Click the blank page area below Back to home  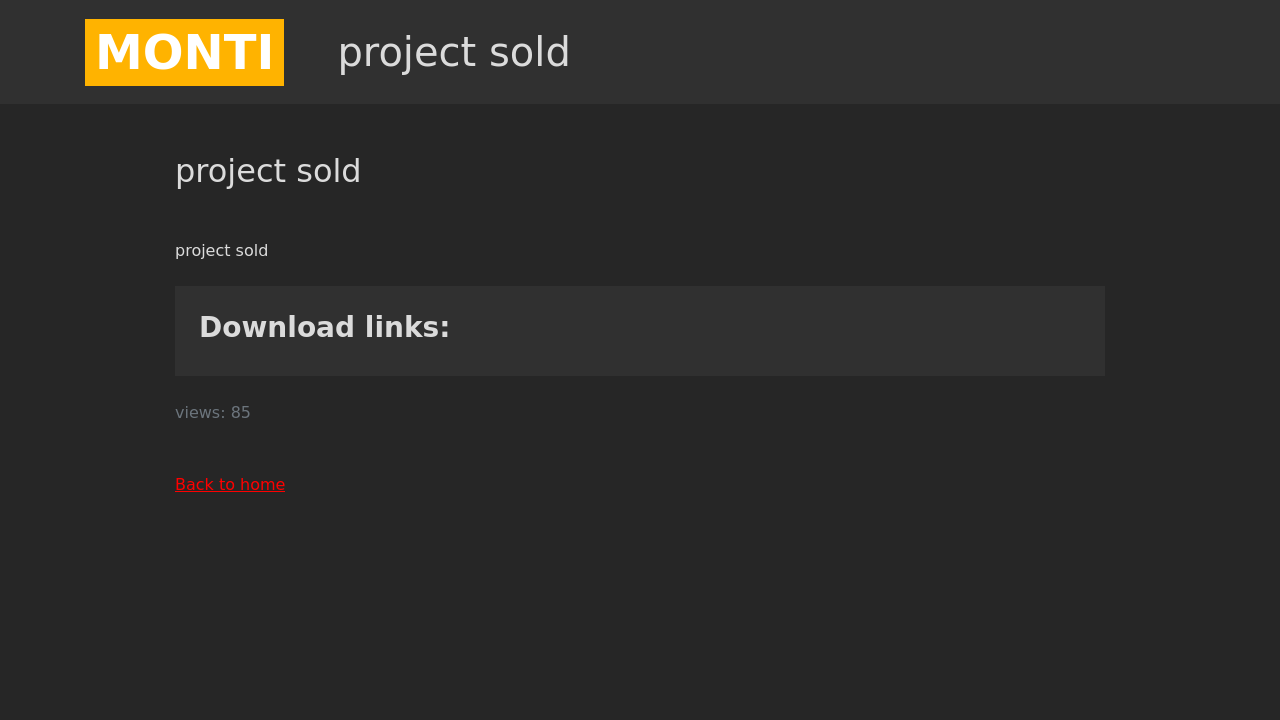pyautogui.click(x=640, y=610)
